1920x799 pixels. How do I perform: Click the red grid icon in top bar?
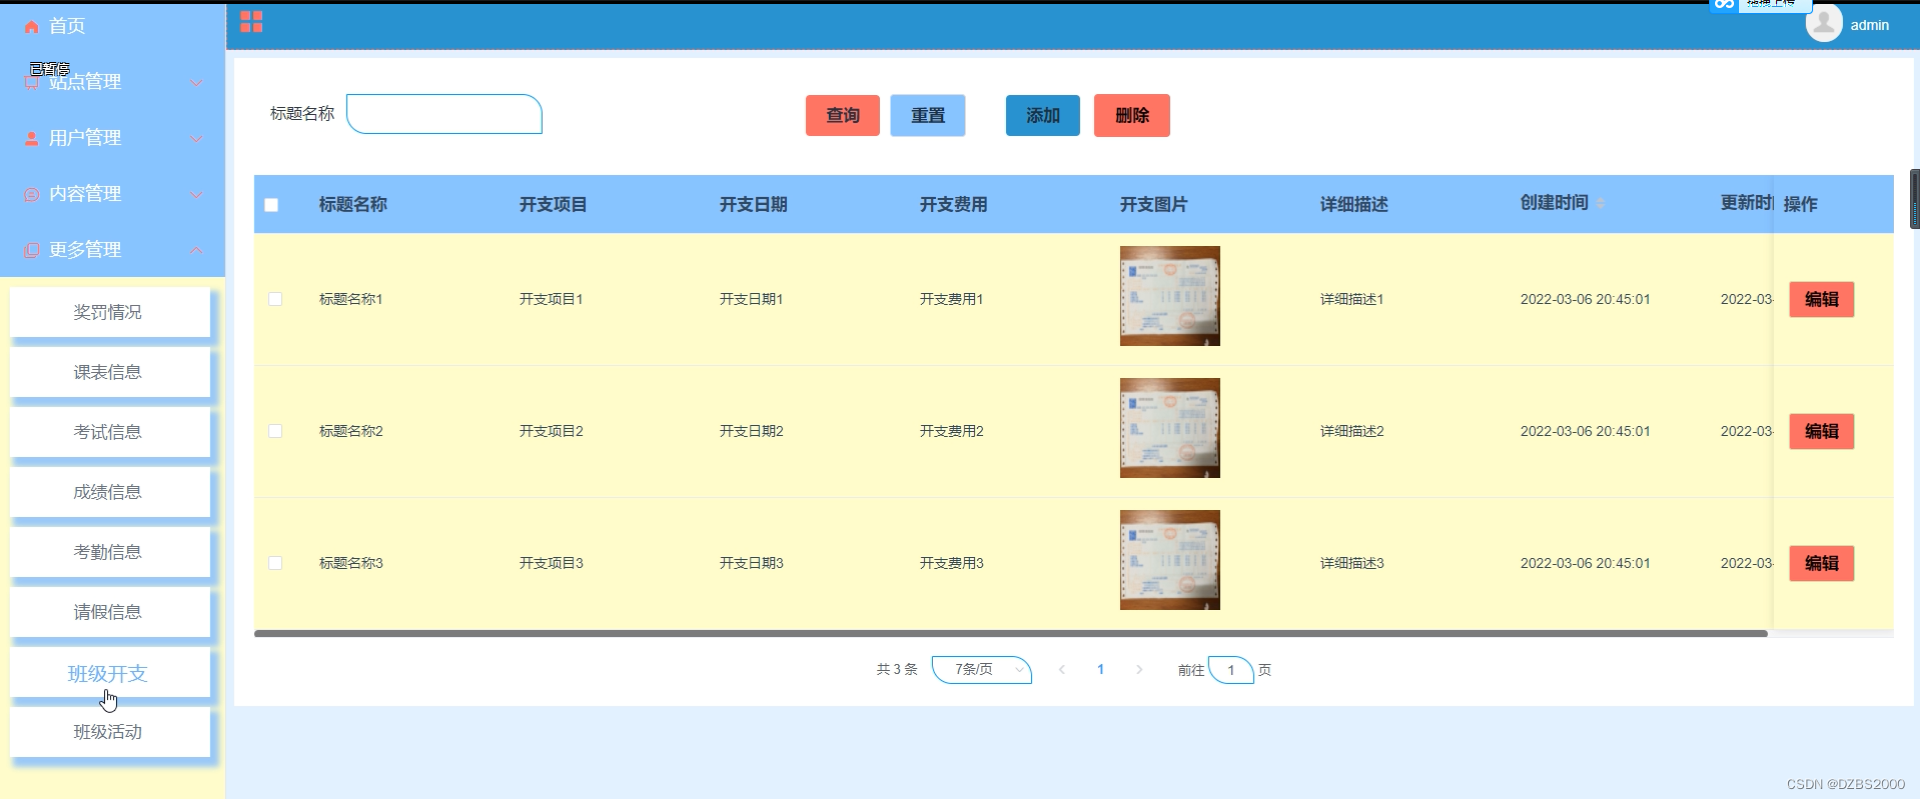click(x=251, y=22)
